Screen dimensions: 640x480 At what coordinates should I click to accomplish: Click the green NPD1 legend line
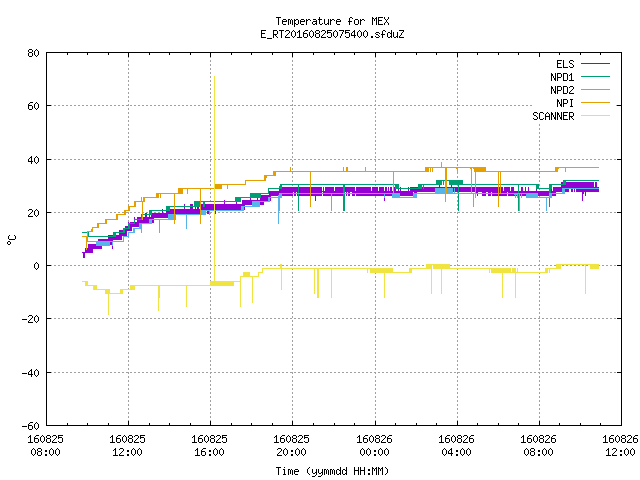pyautogui.click(x=595, y=76)
